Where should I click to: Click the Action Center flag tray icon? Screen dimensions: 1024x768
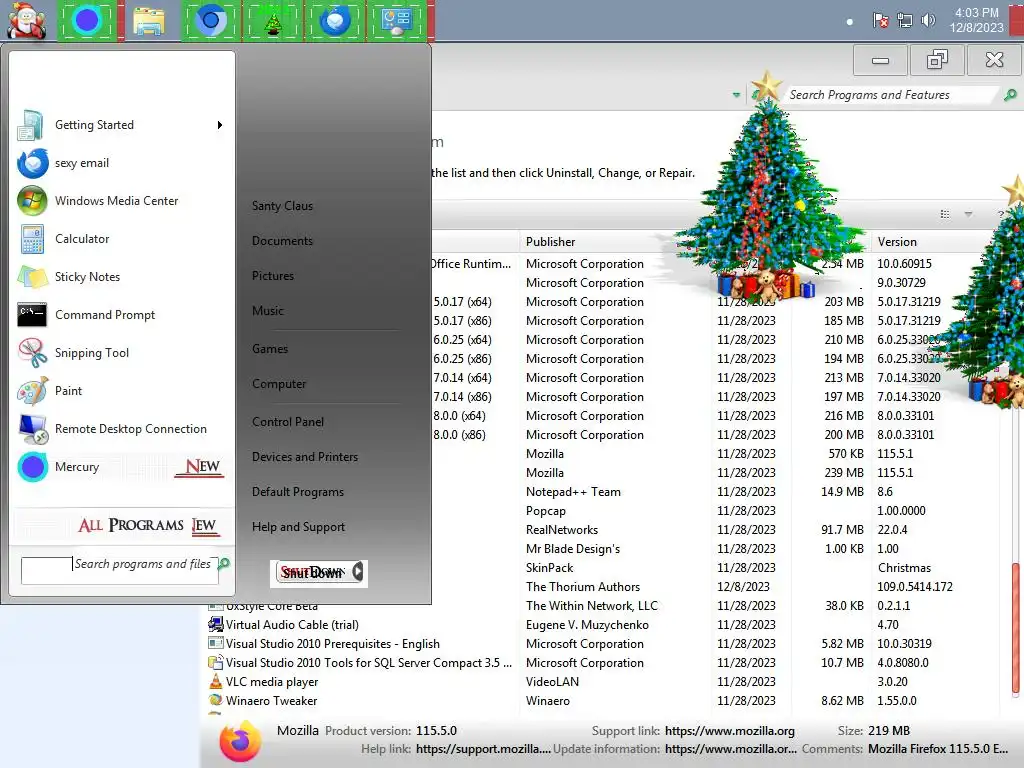point(880,21)
